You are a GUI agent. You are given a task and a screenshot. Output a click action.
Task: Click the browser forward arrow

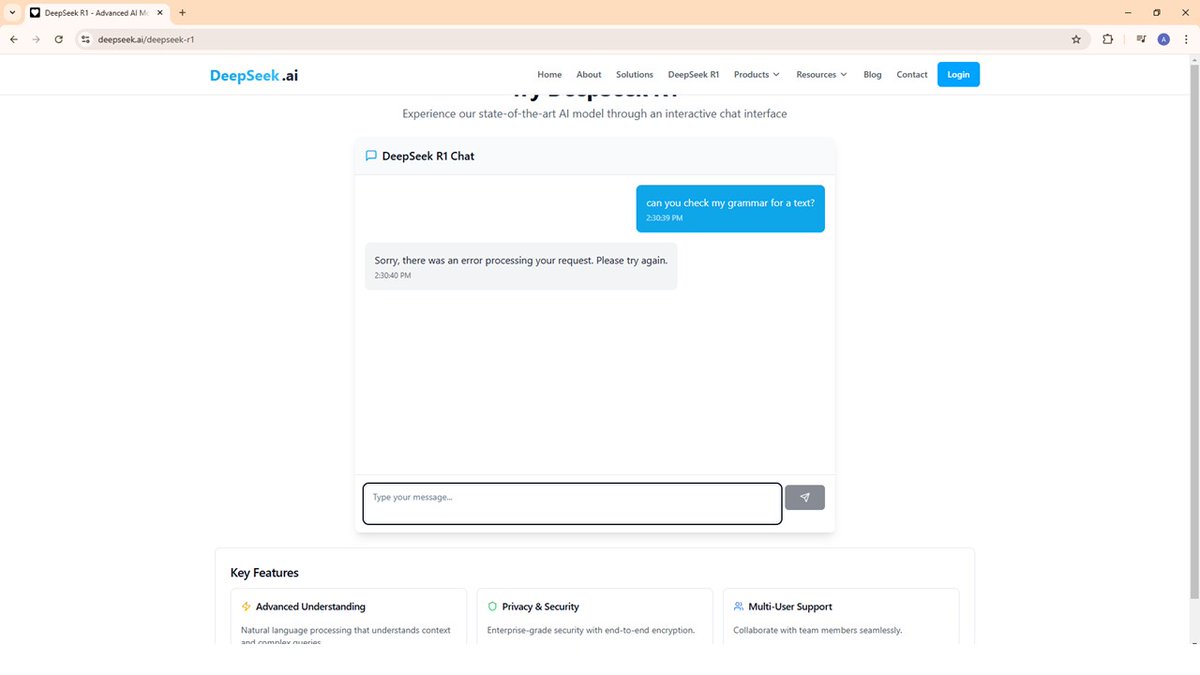(x=36, y=39)
